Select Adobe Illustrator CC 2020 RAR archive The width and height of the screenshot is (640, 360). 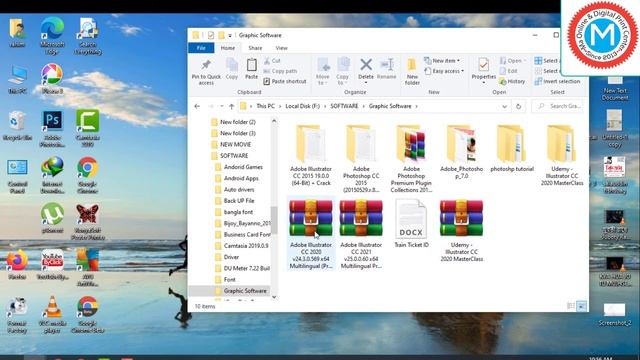(x=311, y=234)
